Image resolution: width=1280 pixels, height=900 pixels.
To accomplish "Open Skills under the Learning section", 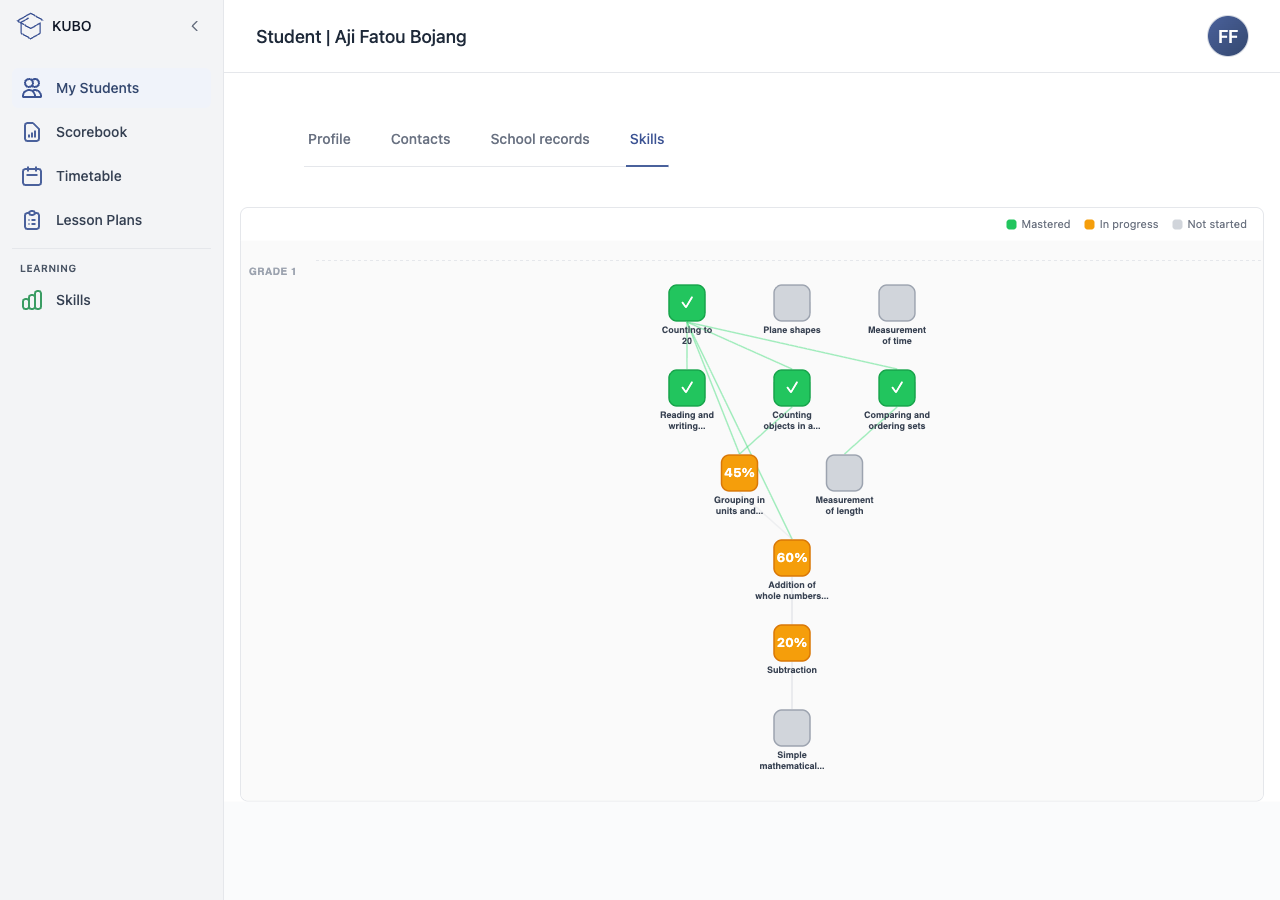I will point(112,300).
